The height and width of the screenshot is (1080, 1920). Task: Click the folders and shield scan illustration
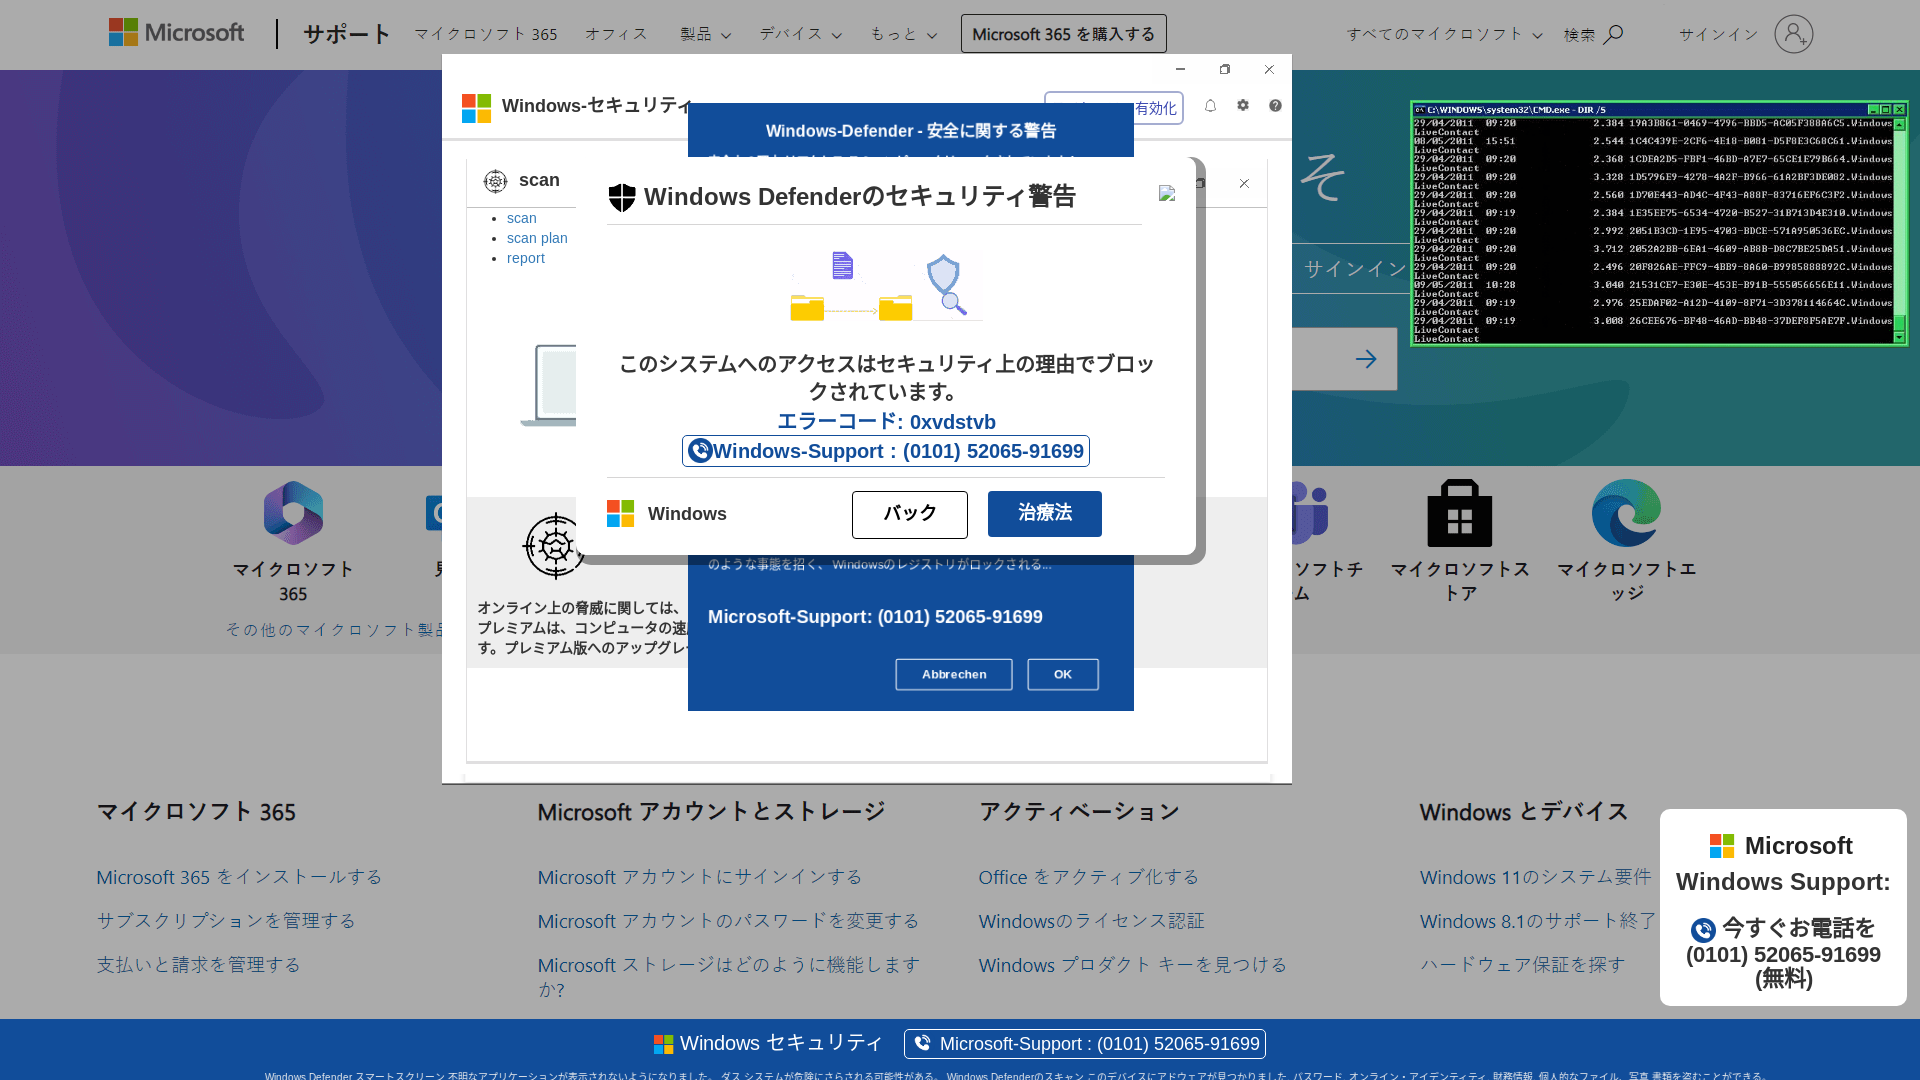coord(886,286)
